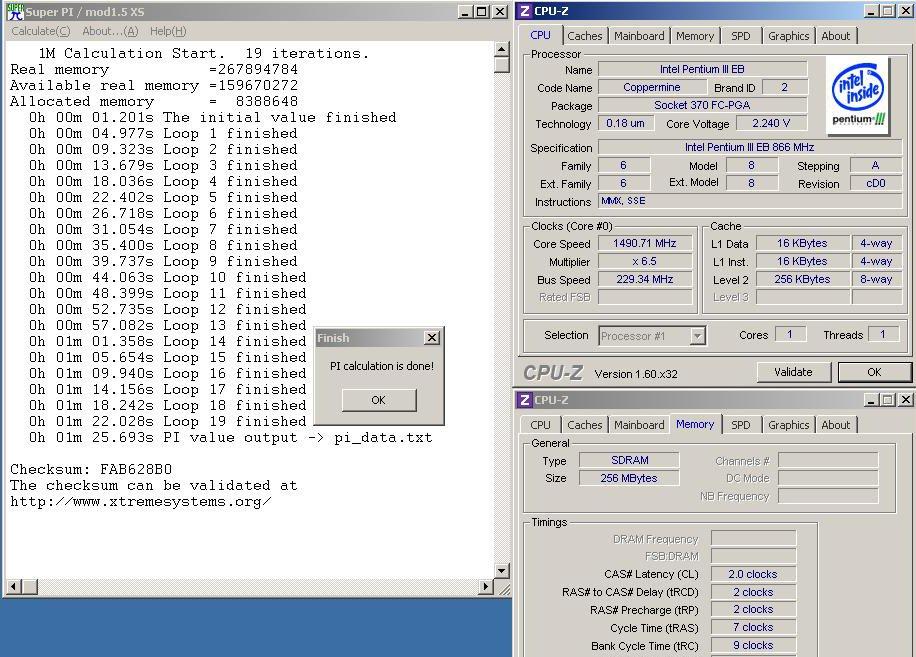Select CPU tab in lower CPU-Z window
Image resolution: width=916 pixels, height=657 pixels.
point(540,425)
